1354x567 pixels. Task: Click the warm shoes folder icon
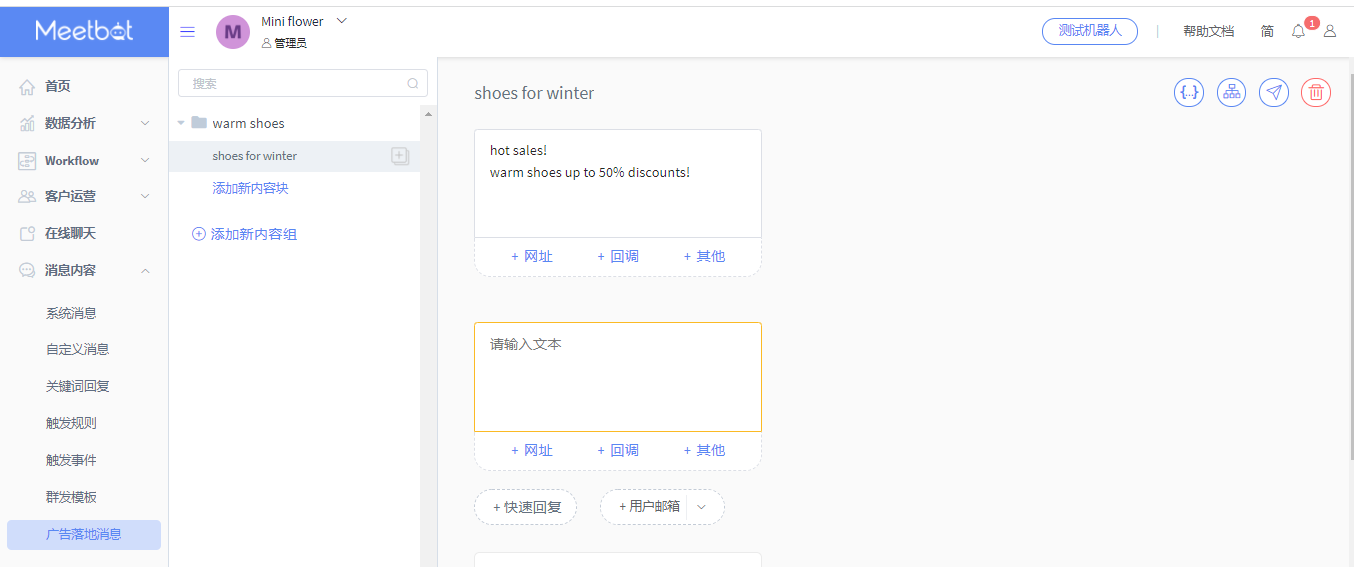[x=199, y=123]
